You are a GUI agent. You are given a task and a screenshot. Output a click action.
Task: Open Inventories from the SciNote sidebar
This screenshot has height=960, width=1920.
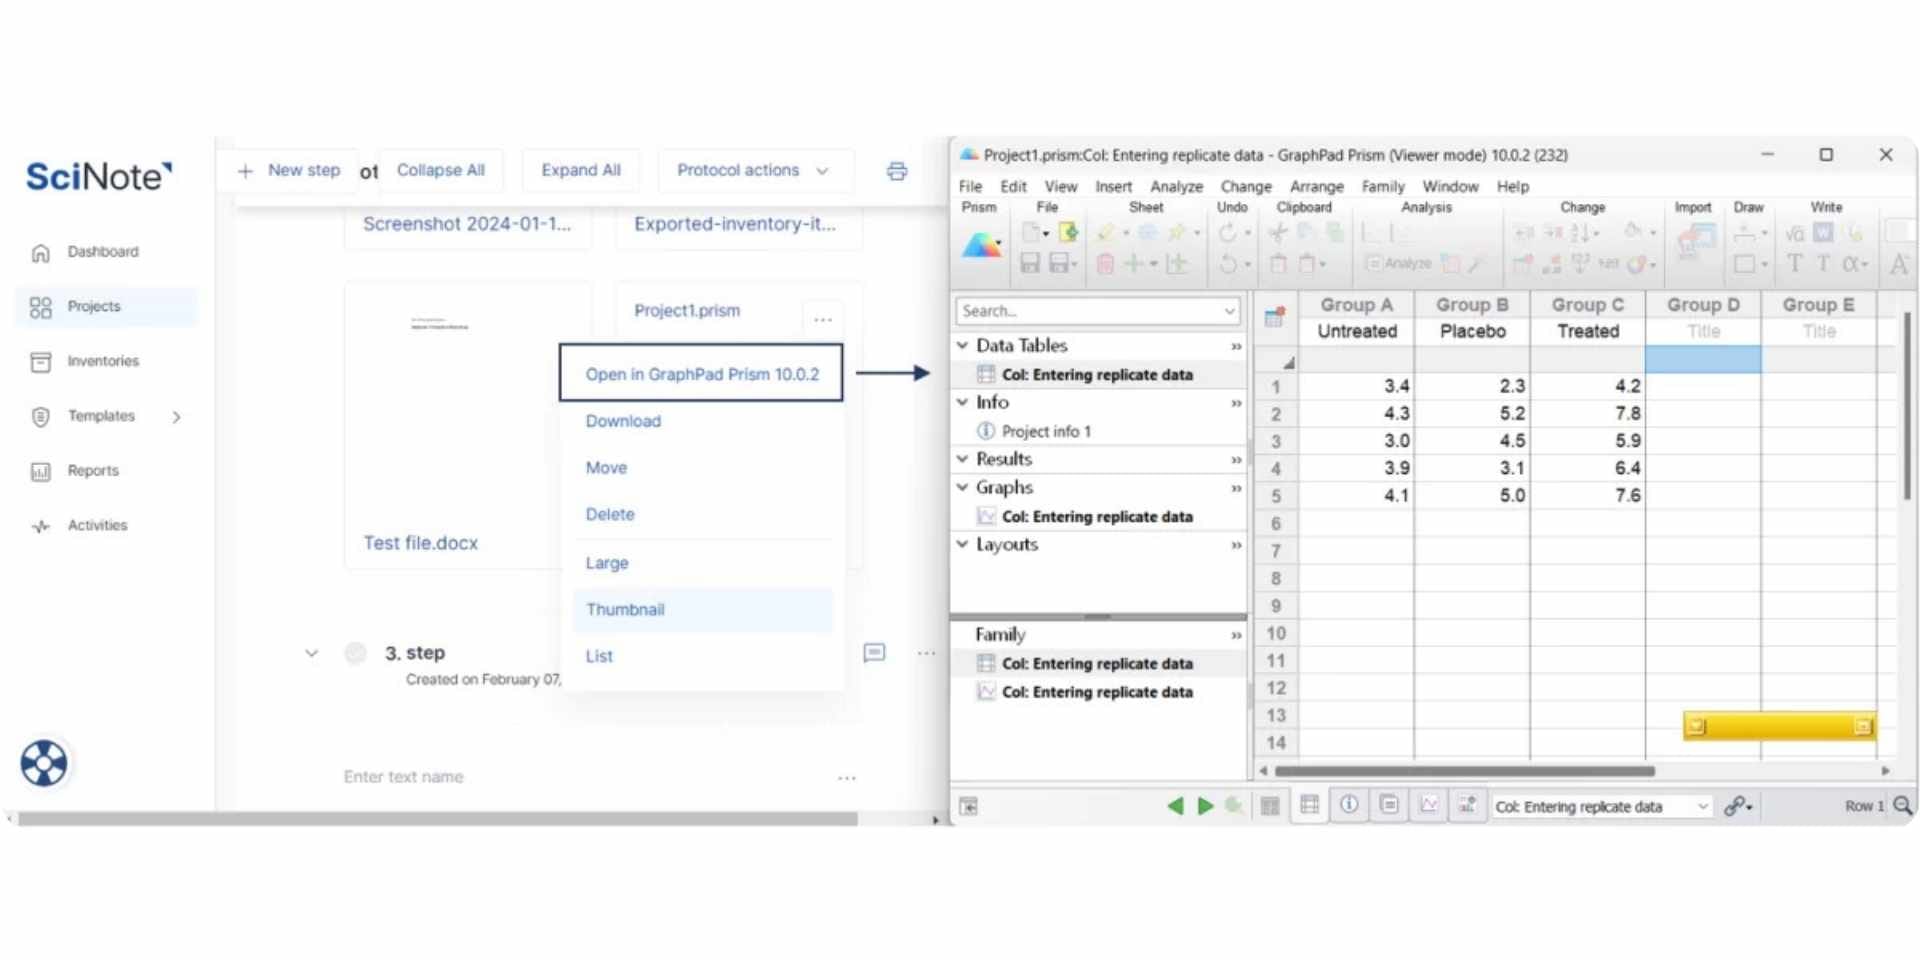103,361
